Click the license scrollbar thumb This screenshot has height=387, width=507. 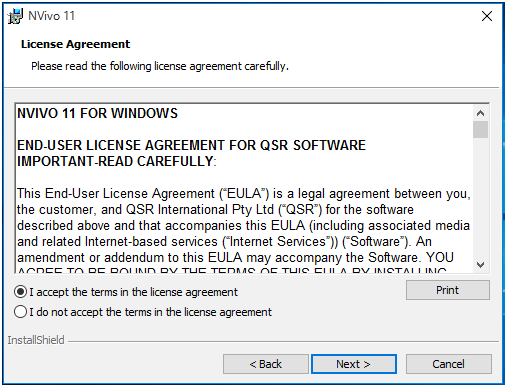pyautogui.click(x=480, y=130)
